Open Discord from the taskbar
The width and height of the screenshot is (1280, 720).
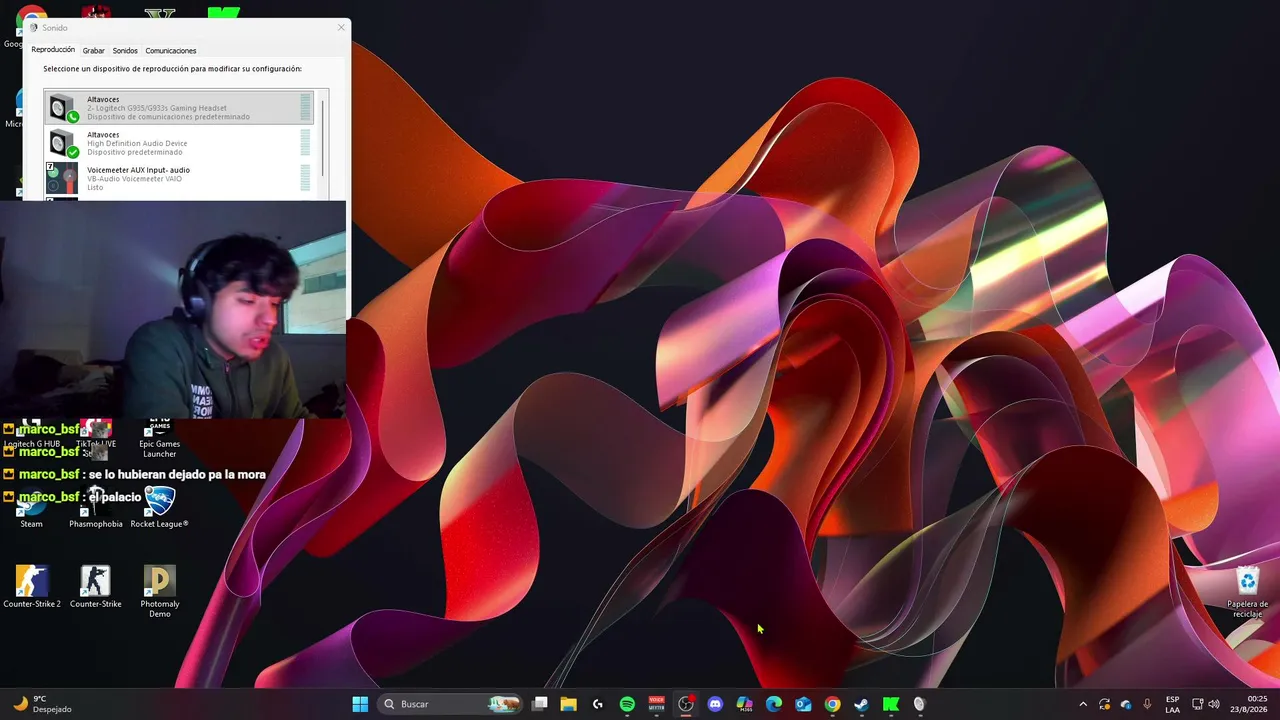pos(715,704)
